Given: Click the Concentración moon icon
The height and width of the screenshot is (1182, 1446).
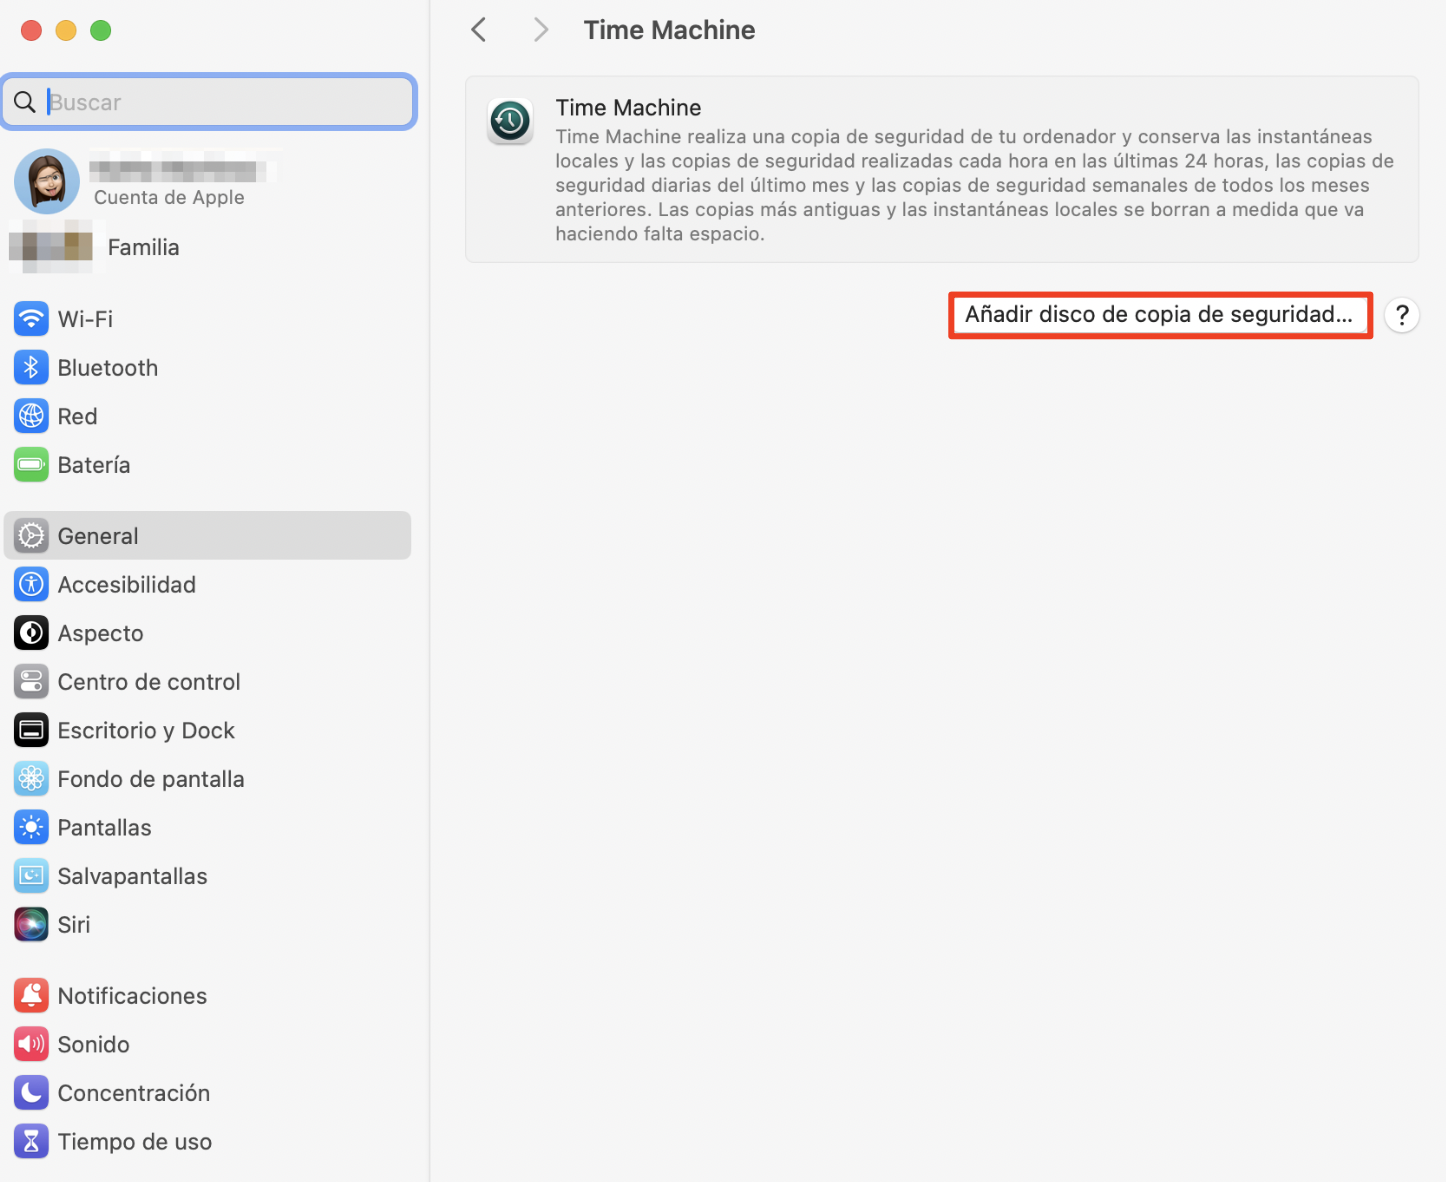Looking at the screenshot, I should 31,1093.
